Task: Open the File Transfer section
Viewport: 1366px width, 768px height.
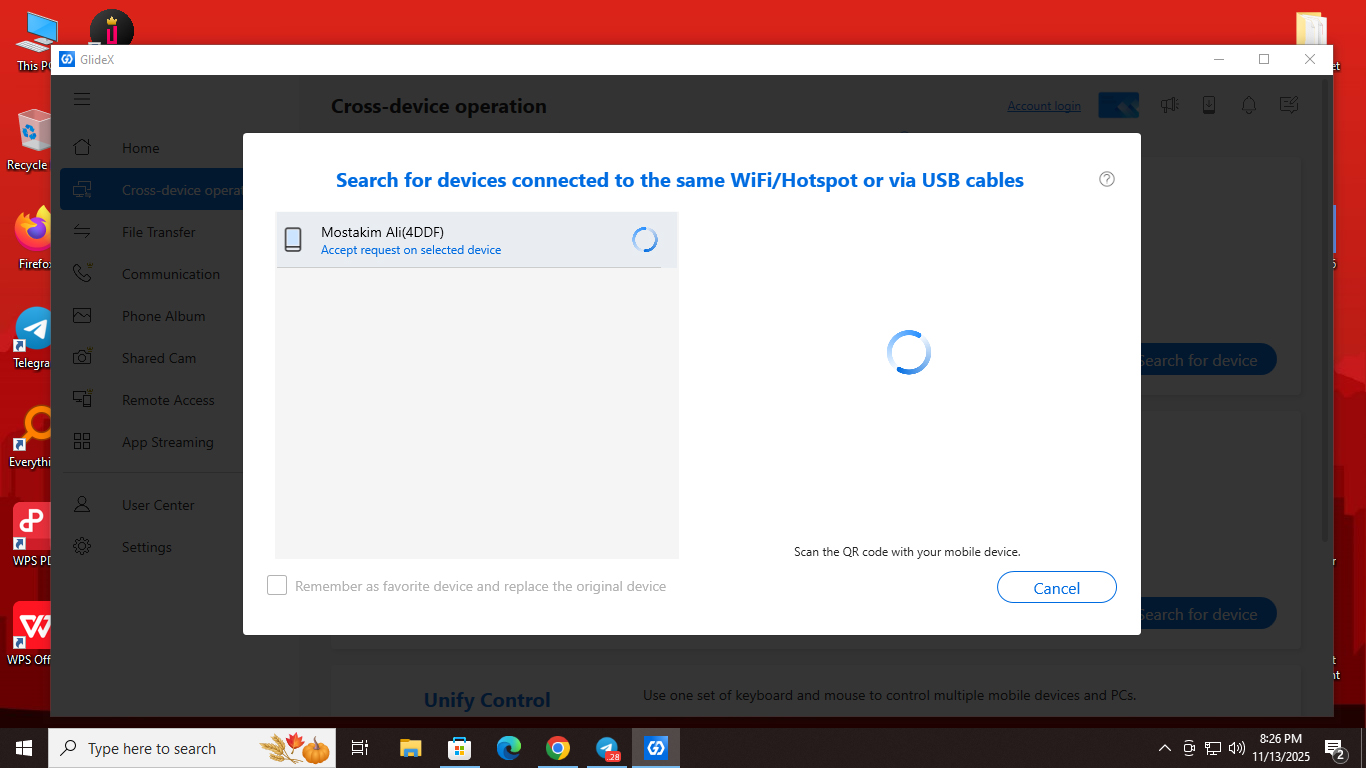Action: tap(158, 232)
